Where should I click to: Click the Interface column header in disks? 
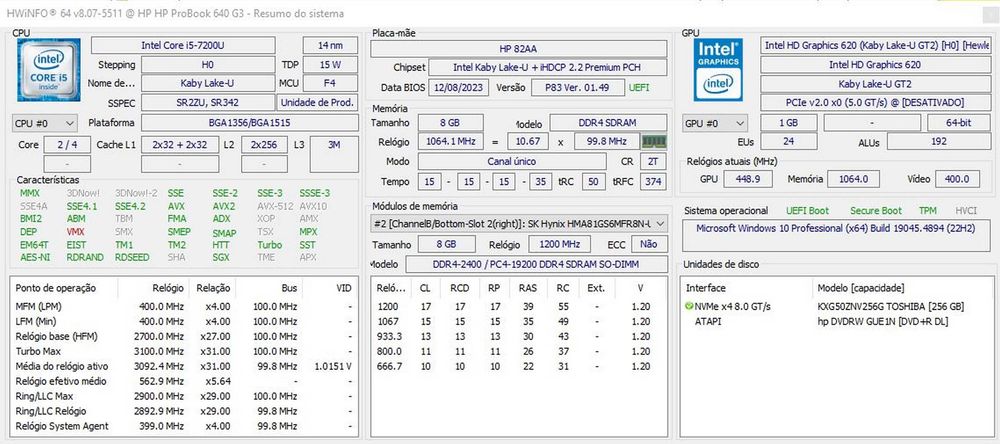(x=708, y=288)
